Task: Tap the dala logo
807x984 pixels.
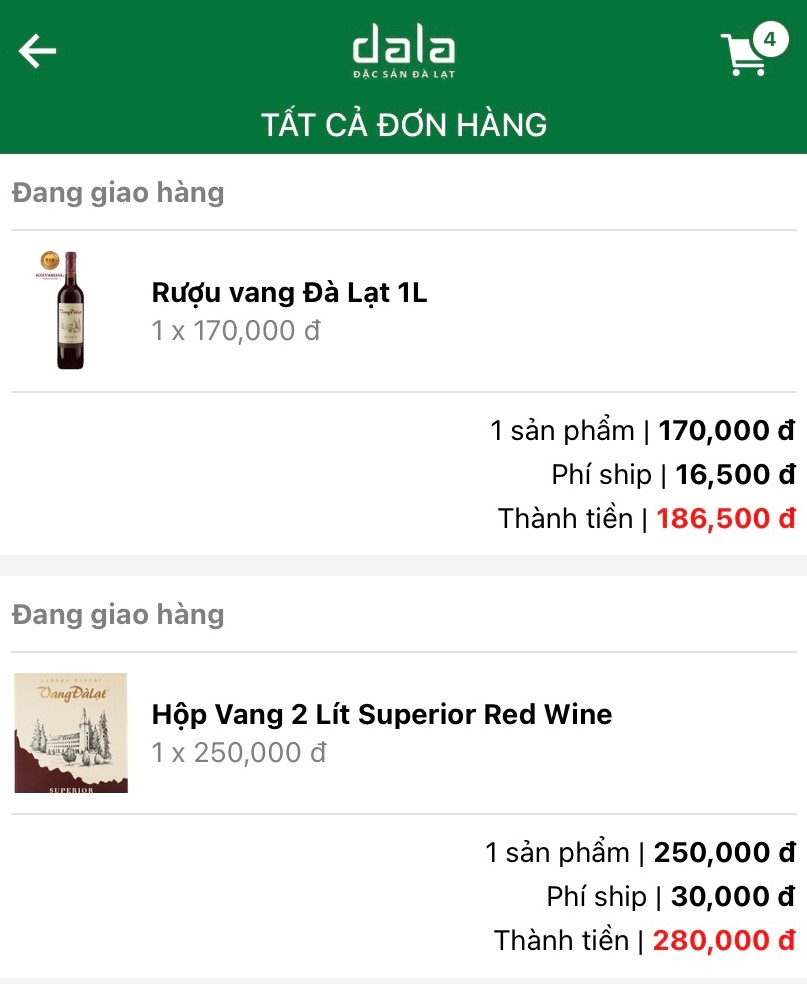Action: tap(404, 46)
